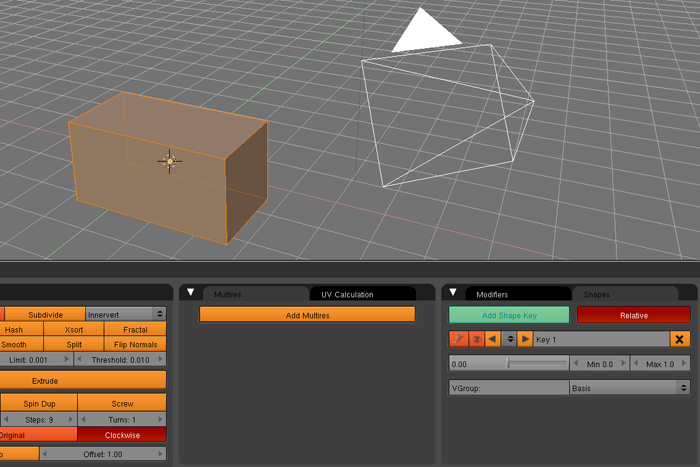Click the Fractal button
Screen dimensions: 700x467
(135, 329)
